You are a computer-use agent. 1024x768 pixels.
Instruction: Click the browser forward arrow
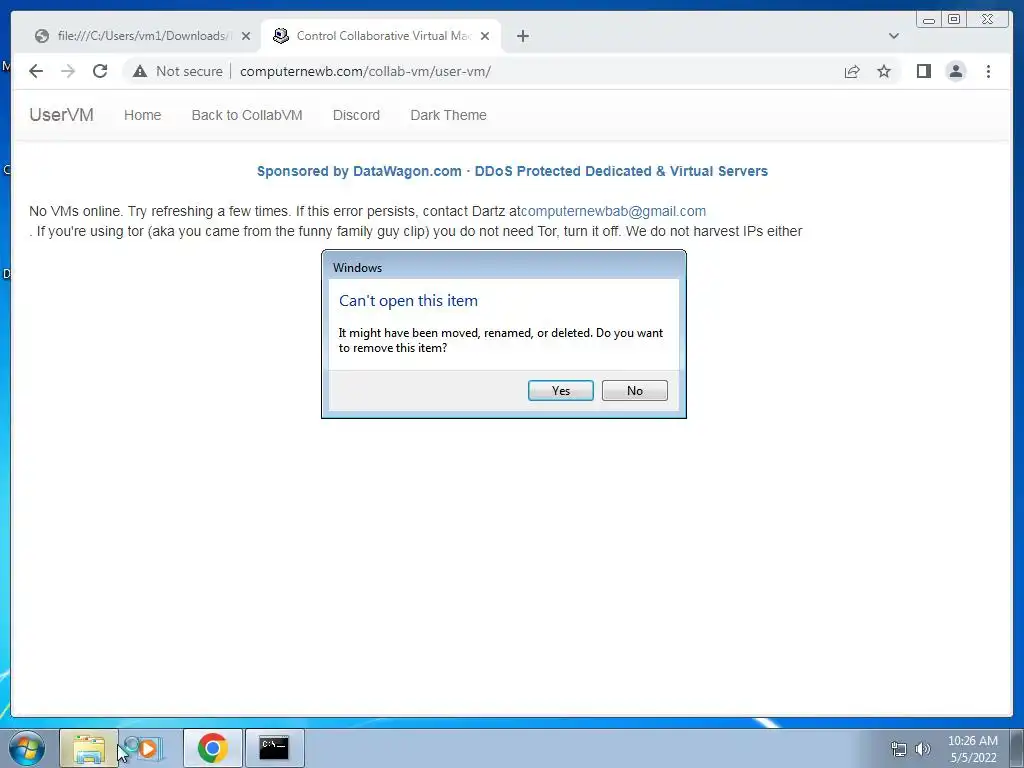coord(68,71)
